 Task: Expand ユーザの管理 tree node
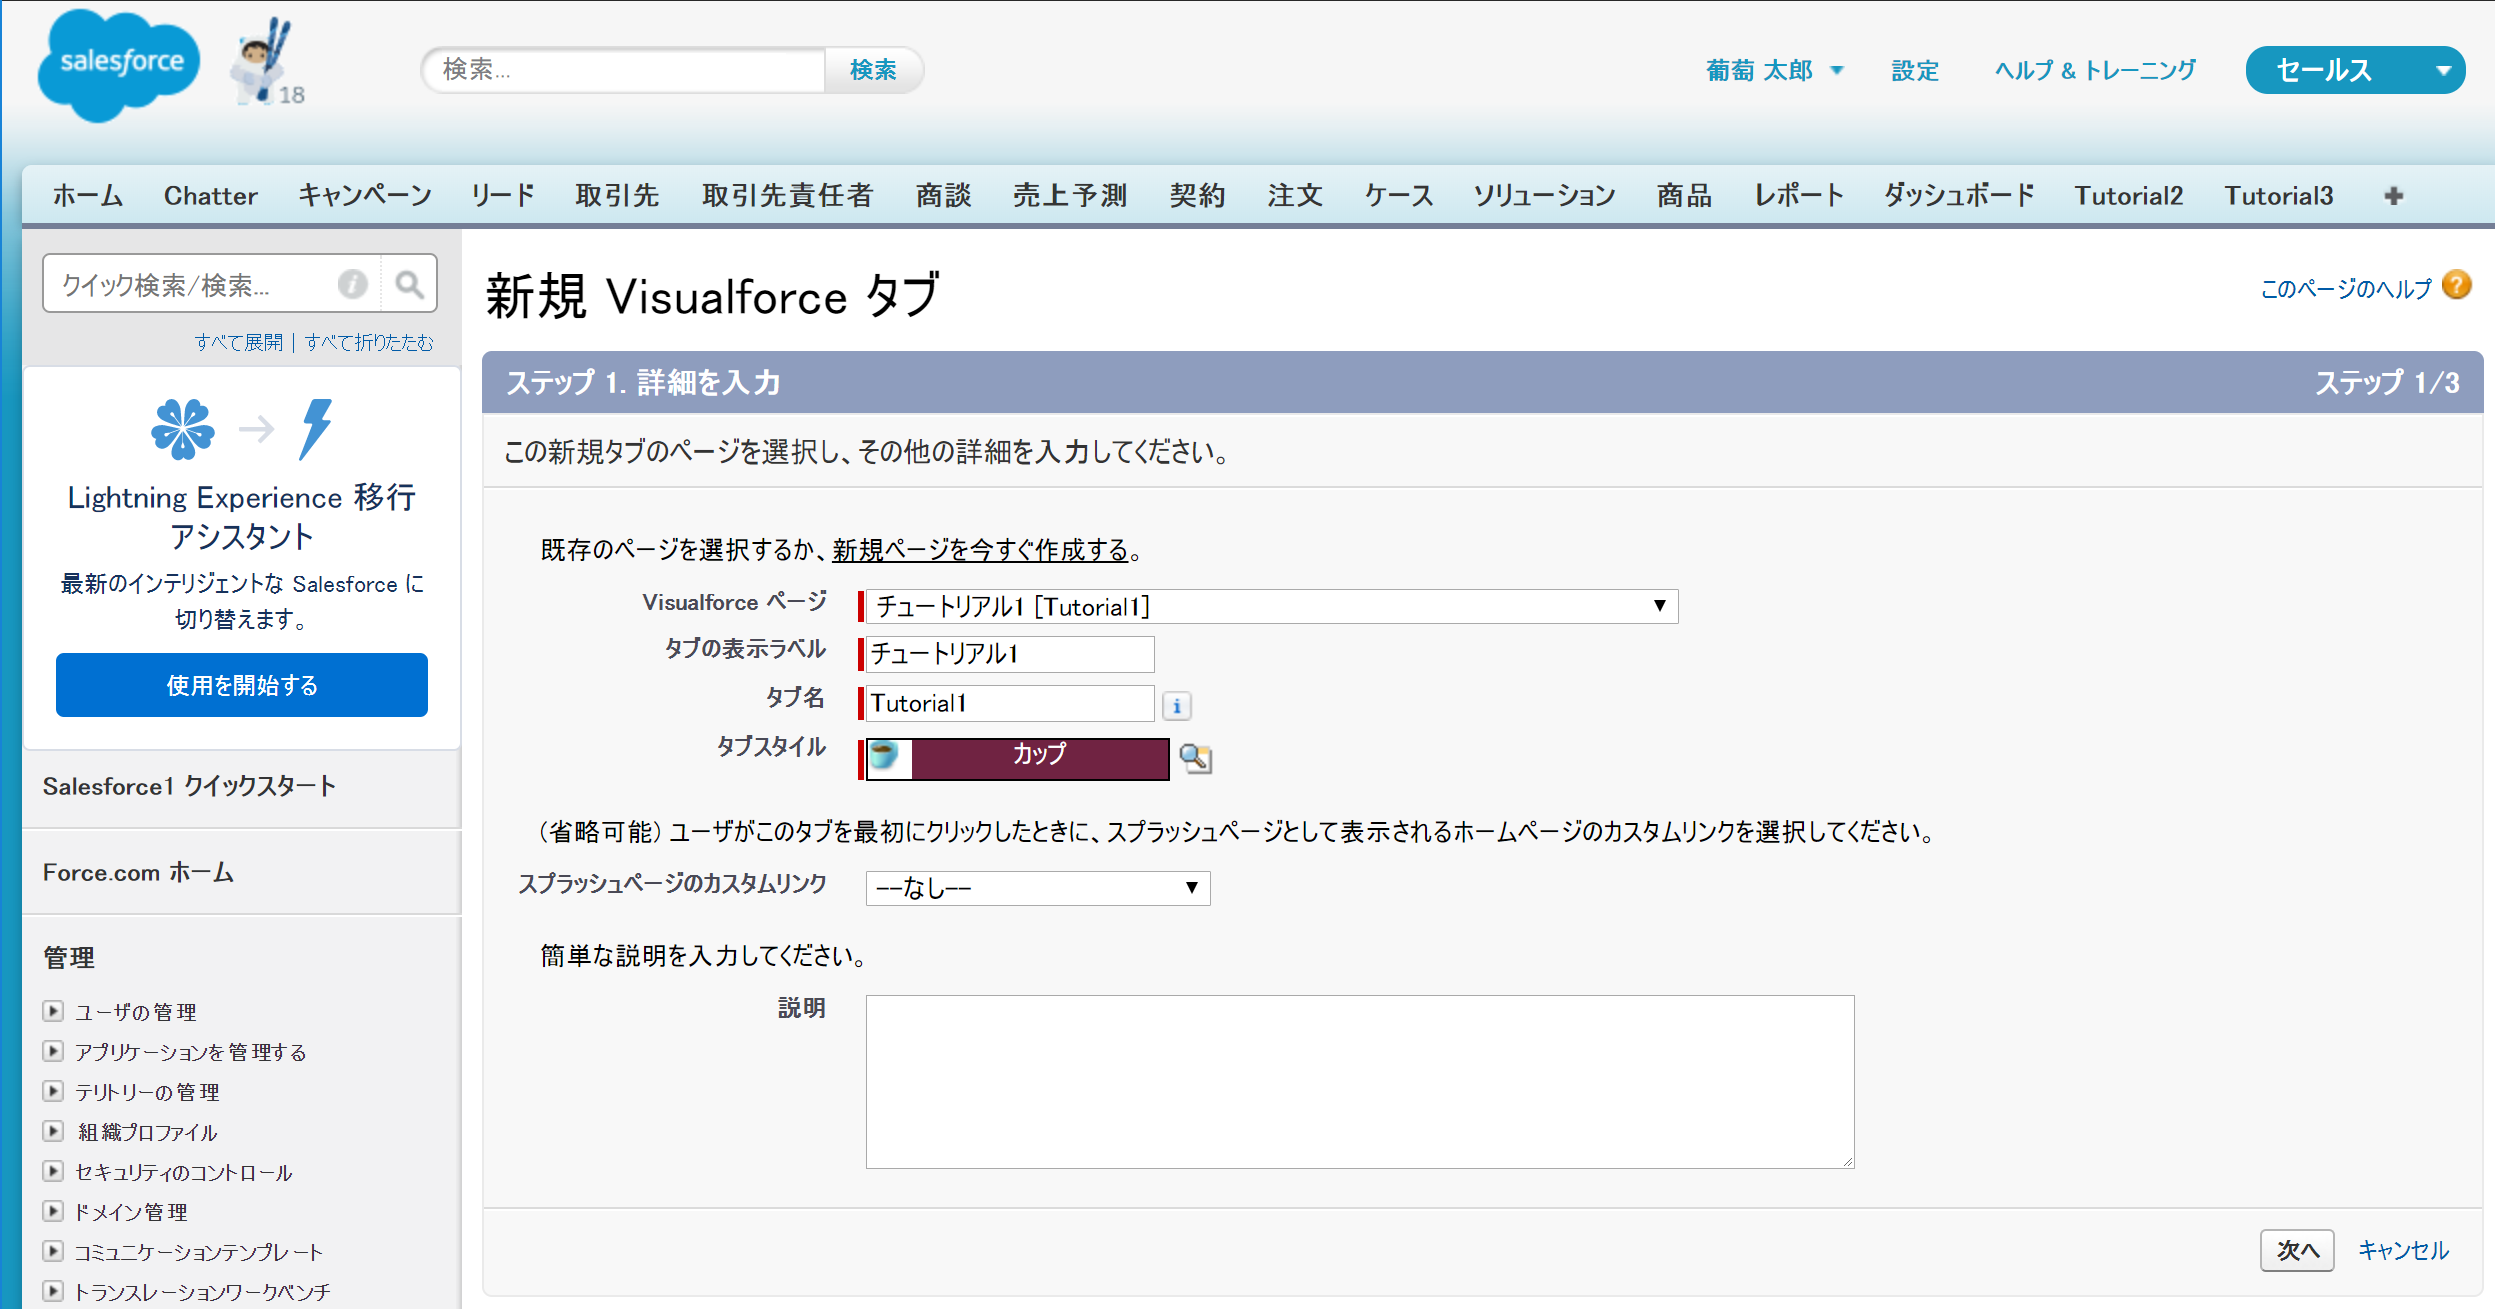click(53, 1011)
